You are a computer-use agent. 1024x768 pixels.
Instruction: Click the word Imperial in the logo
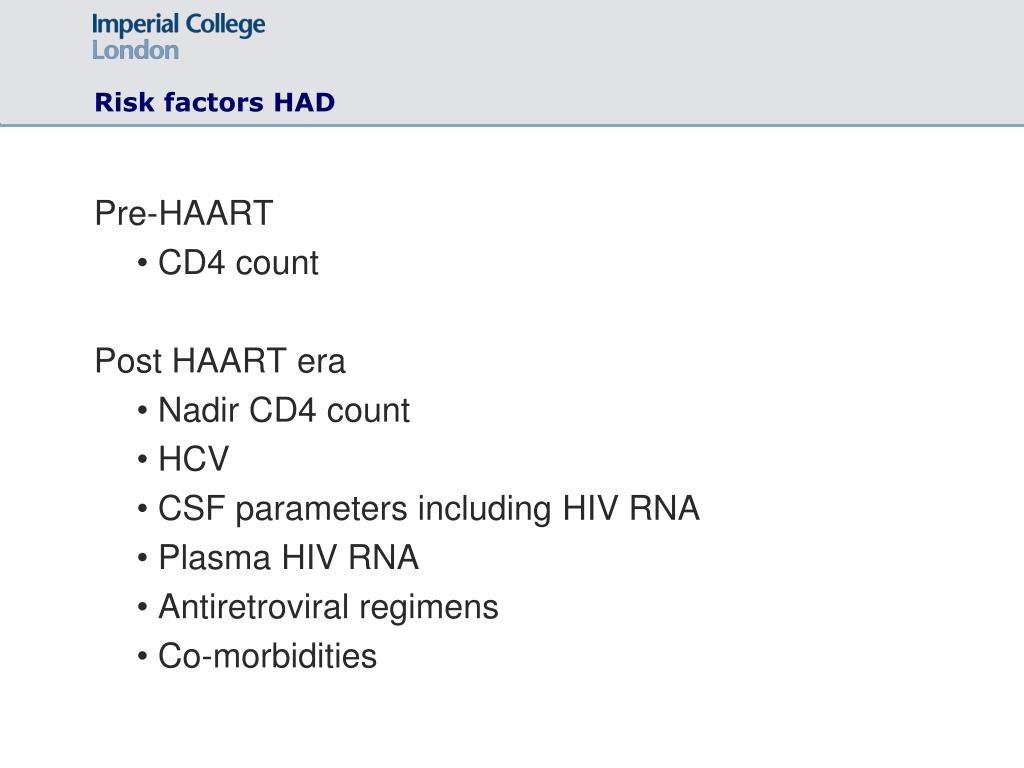[135, 25]
